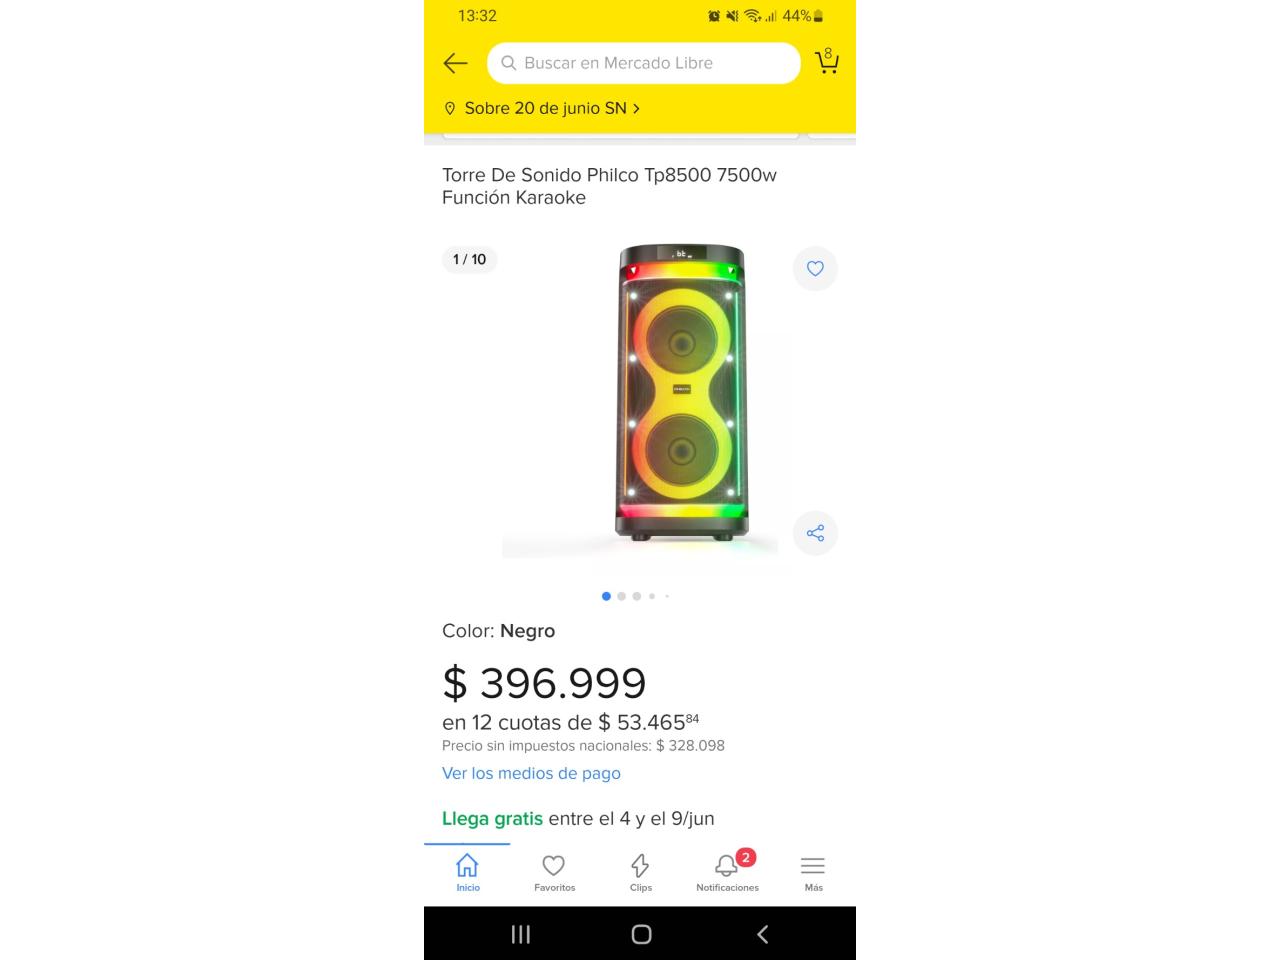This screenshot has width=1280, height=960.
Task: Share the Philco speaker listing
Action: (815, 533)
